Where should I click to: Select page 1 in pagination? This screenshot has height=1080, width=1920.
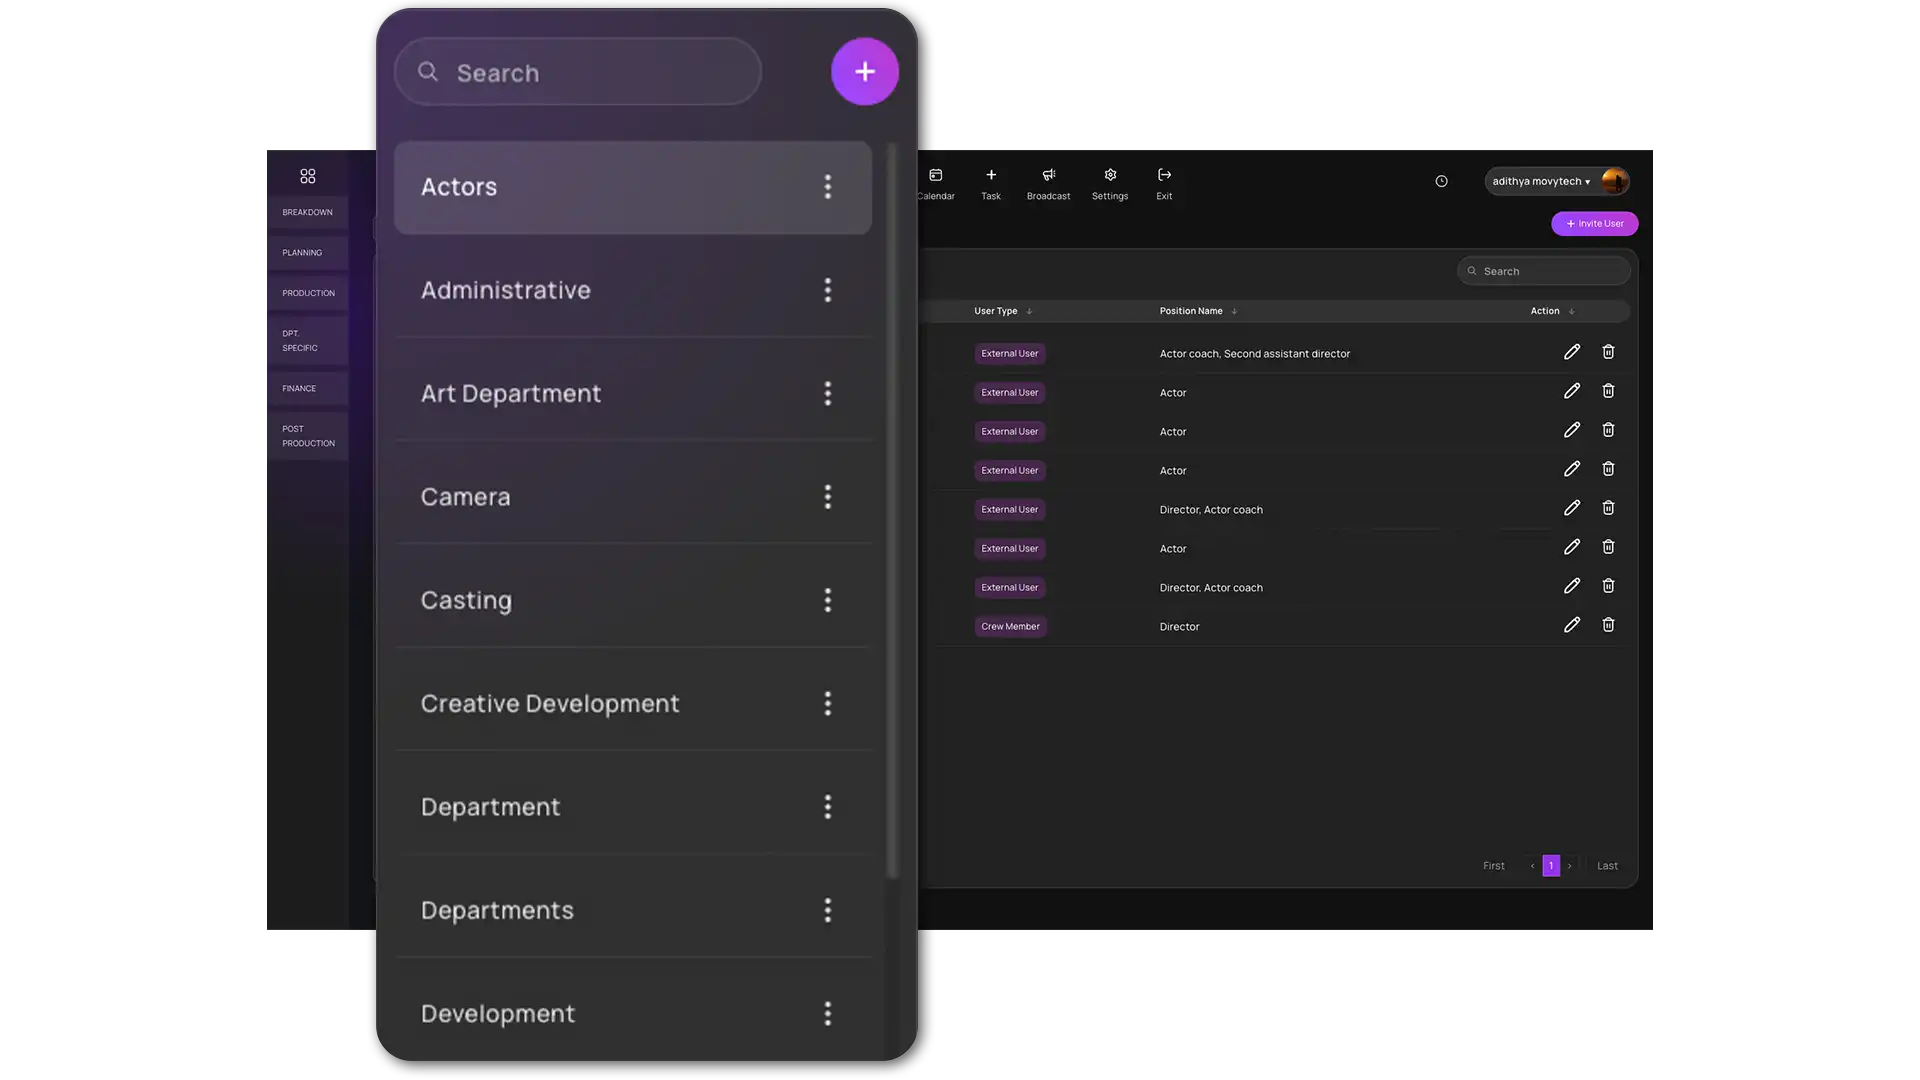pos(1551,866)
